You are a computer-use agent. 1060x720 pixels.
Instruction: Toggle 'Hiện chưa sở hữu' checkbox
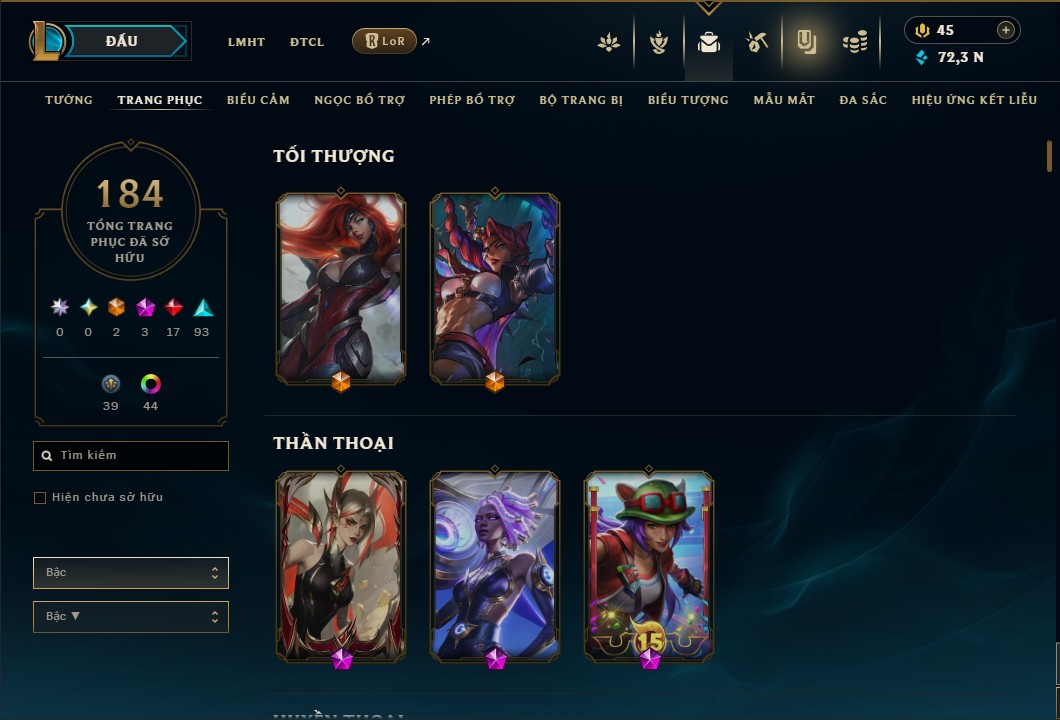pos(40,498)
